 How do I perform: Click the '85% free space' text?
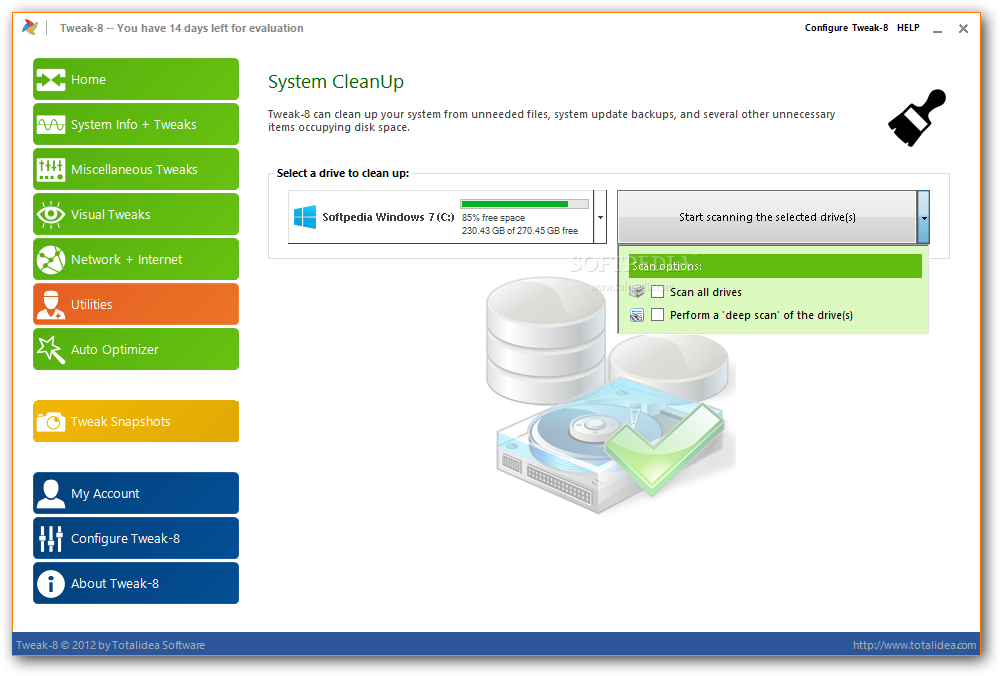pos(493,218)
